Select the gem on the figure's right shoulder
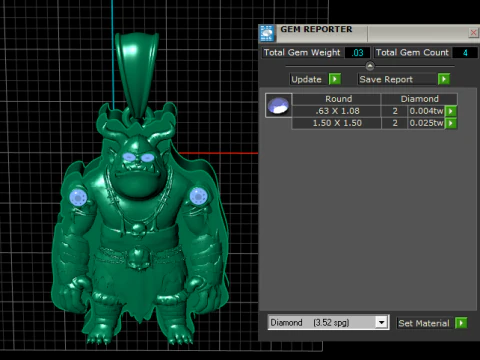This screenshot has width=480, height=360. [199, 196]
